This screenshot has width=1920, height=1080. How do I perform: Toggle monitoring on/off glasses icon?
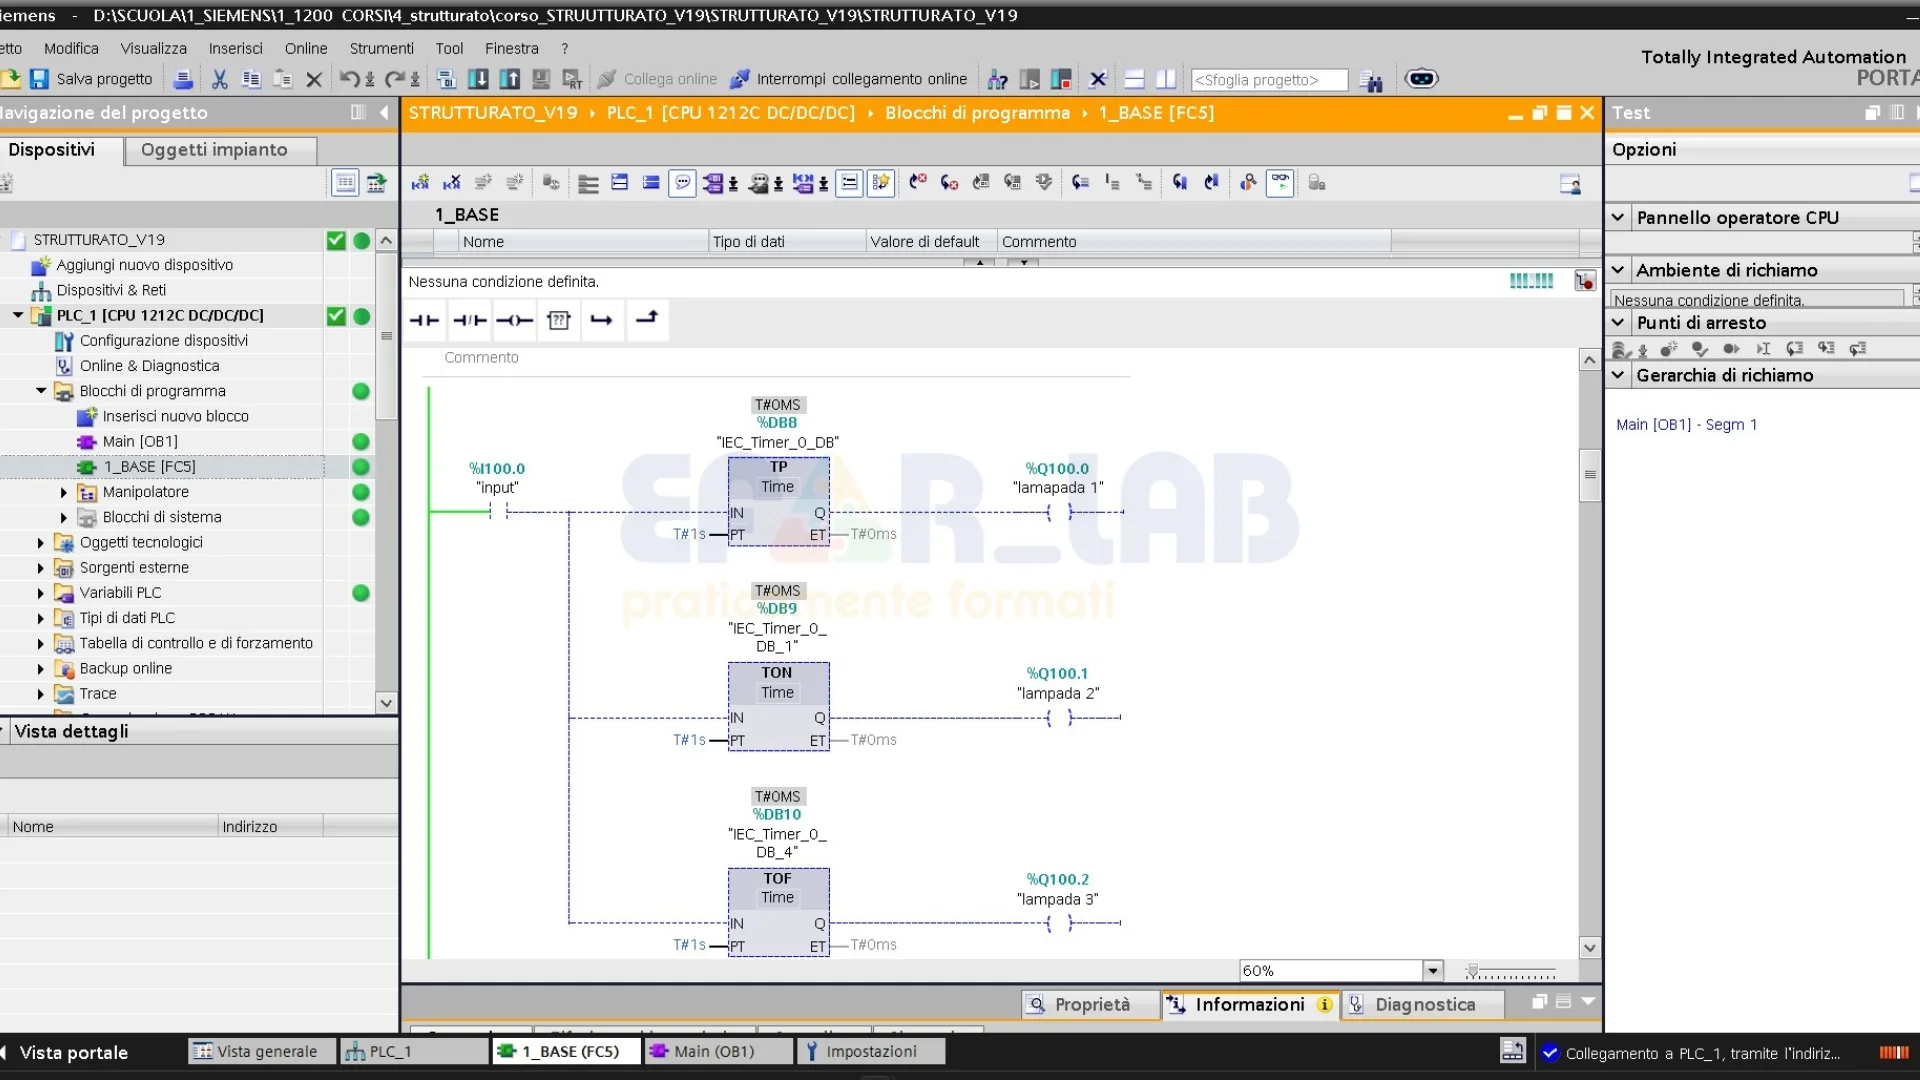[1280, 182]
